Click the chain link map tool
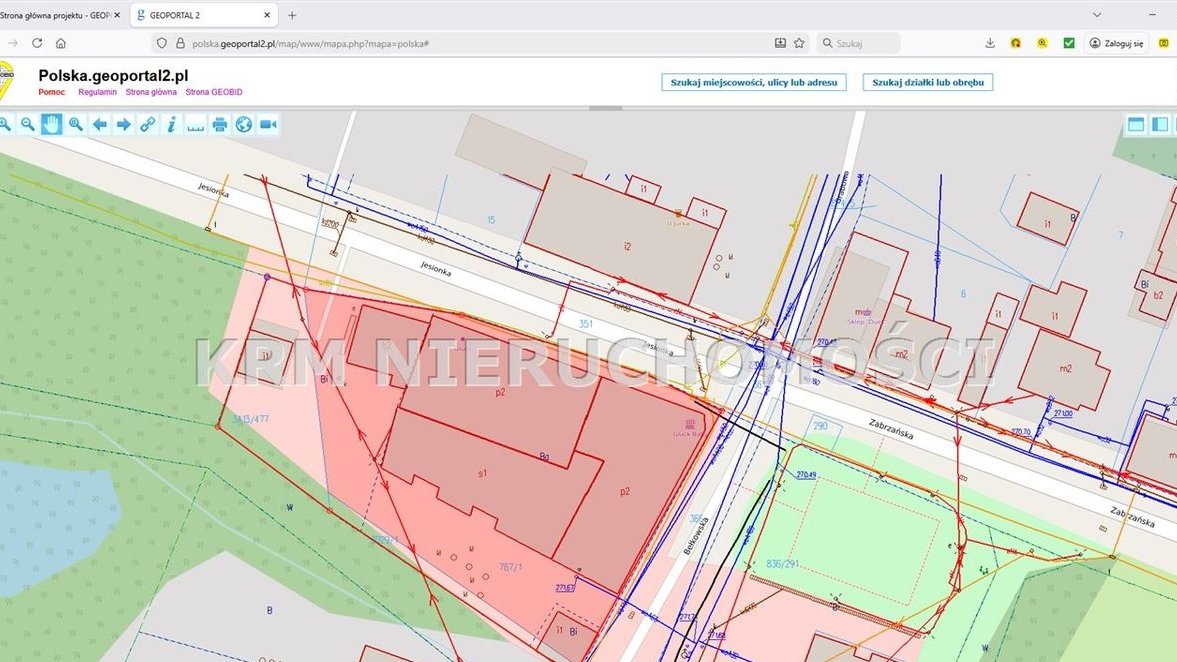 click(x=147, y=124)
